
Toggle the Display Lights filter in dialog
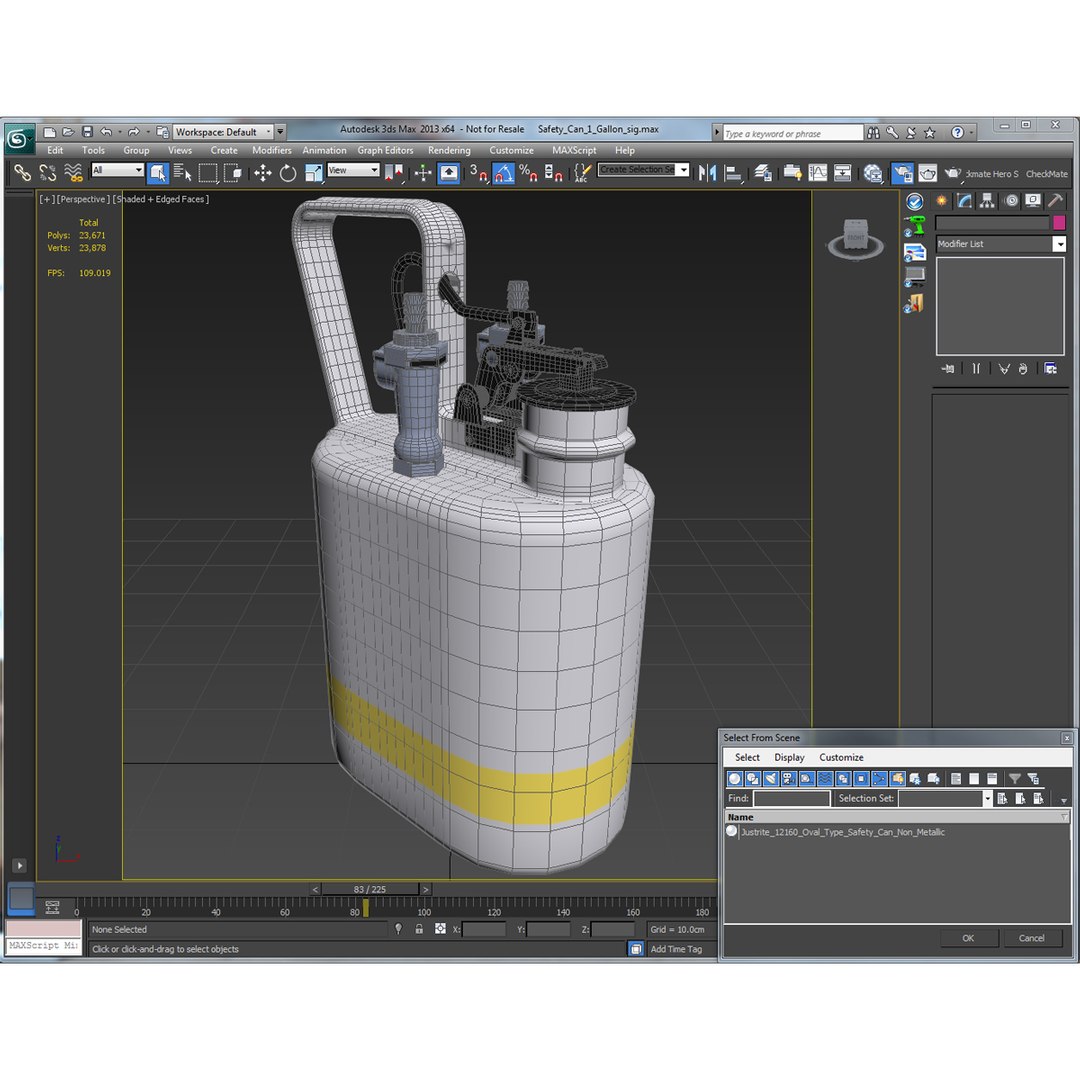[x=771, y=779]
